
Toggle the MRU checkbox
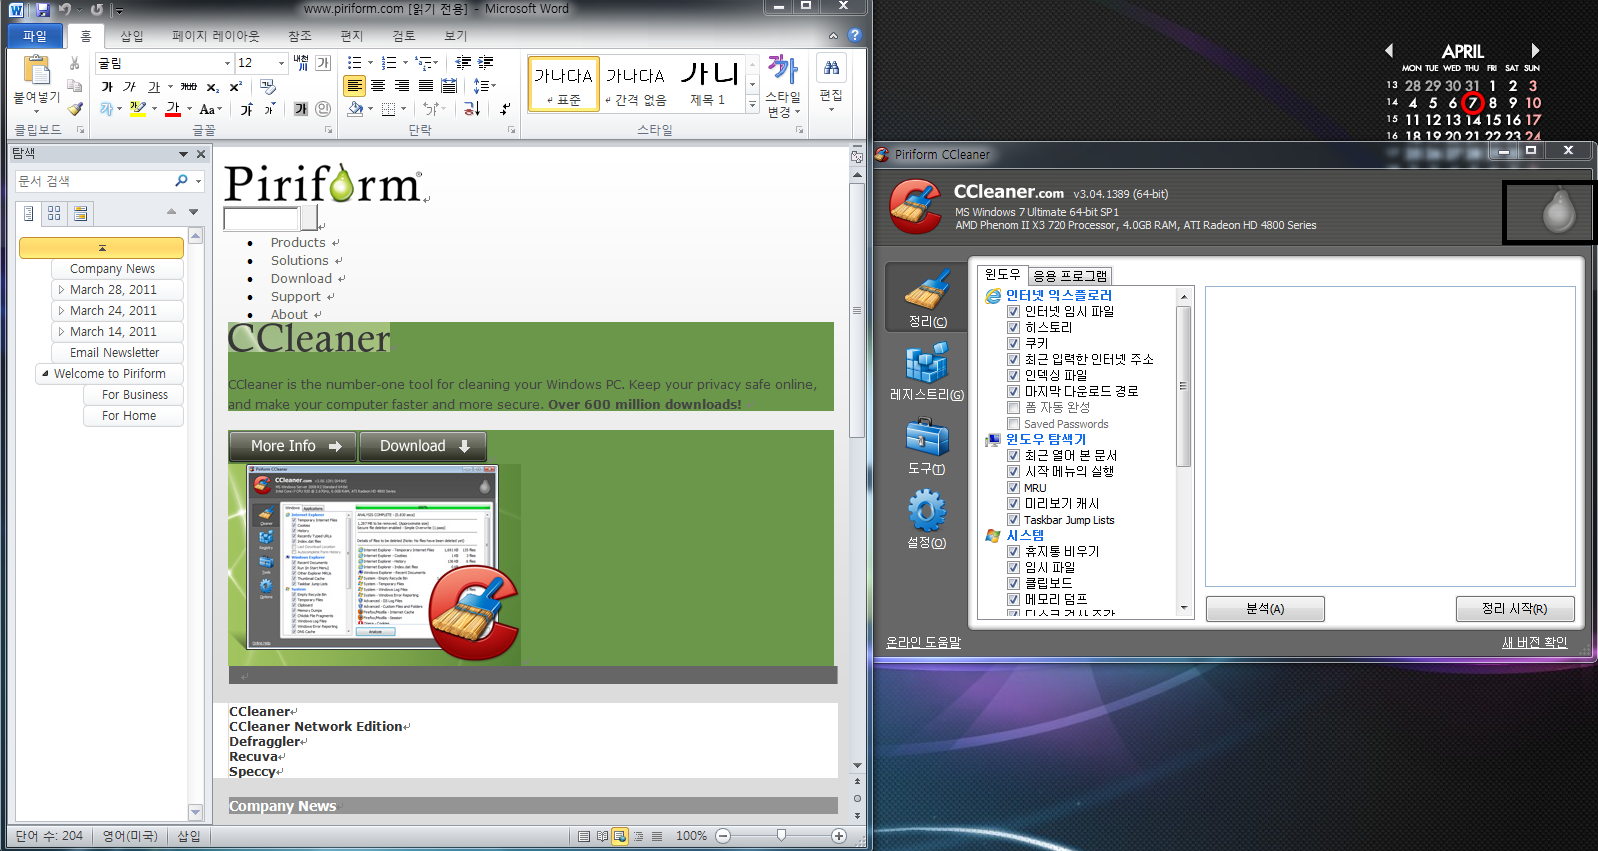pos(1013,488)
